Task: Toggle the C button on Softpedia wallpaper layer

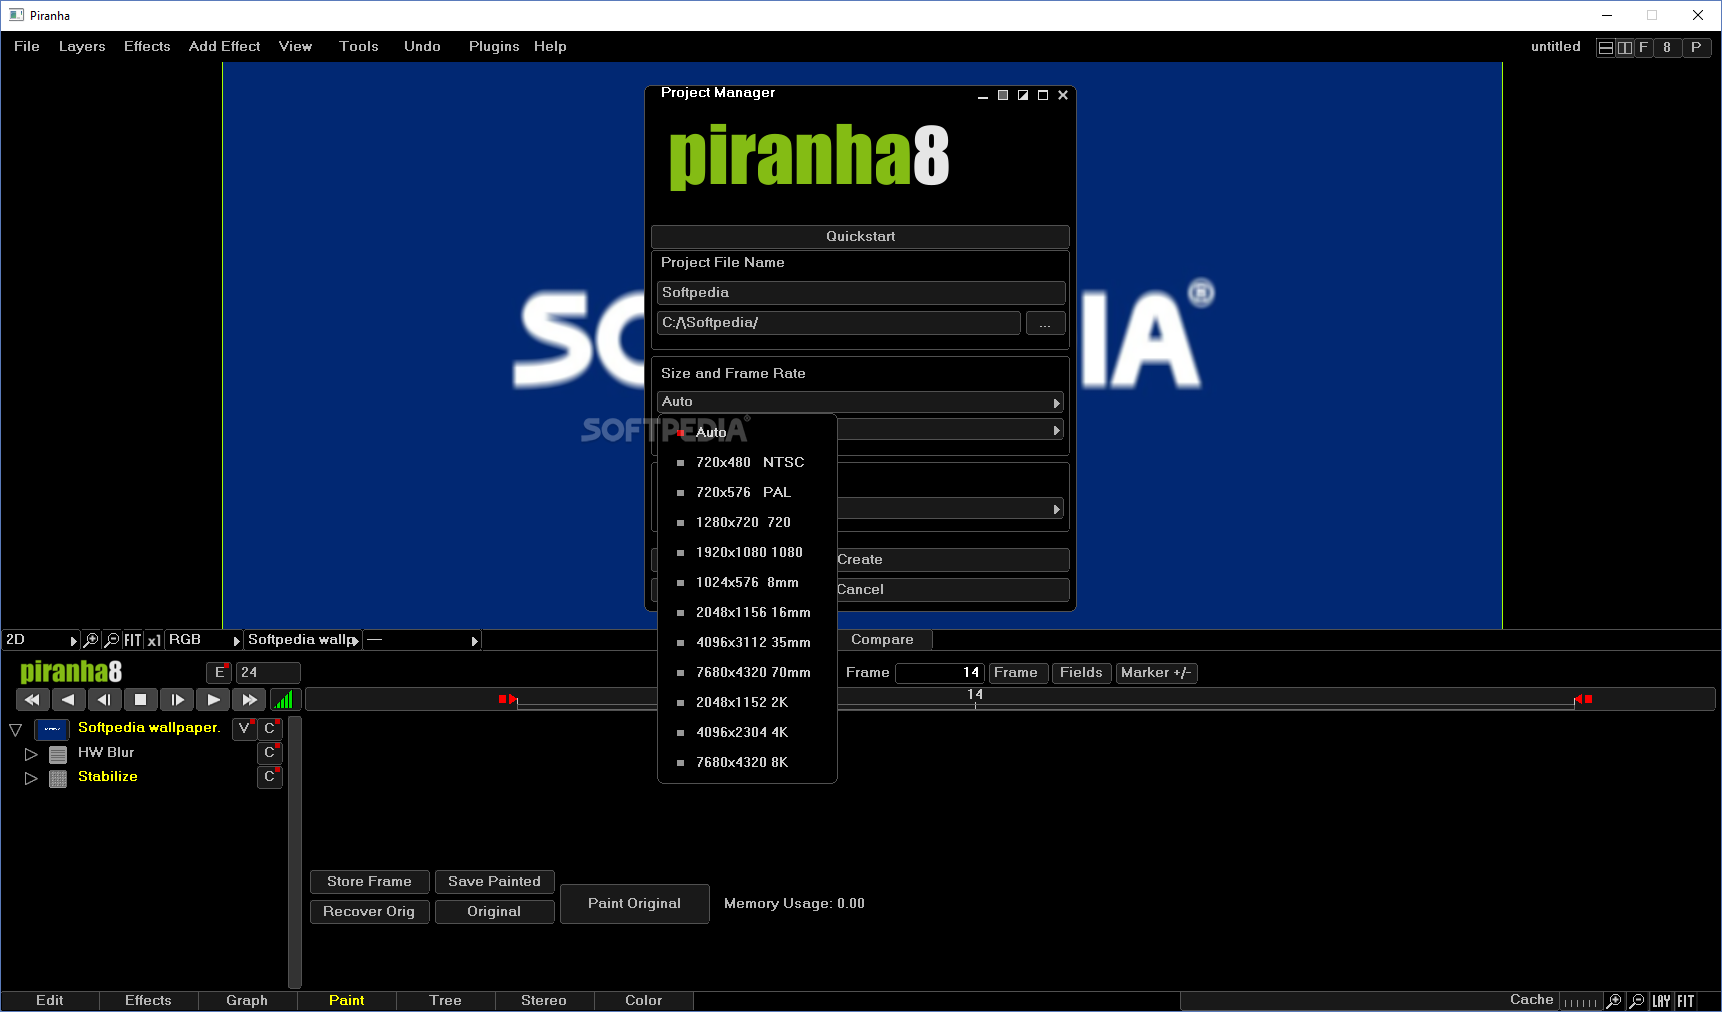Action: coord(270,729)
